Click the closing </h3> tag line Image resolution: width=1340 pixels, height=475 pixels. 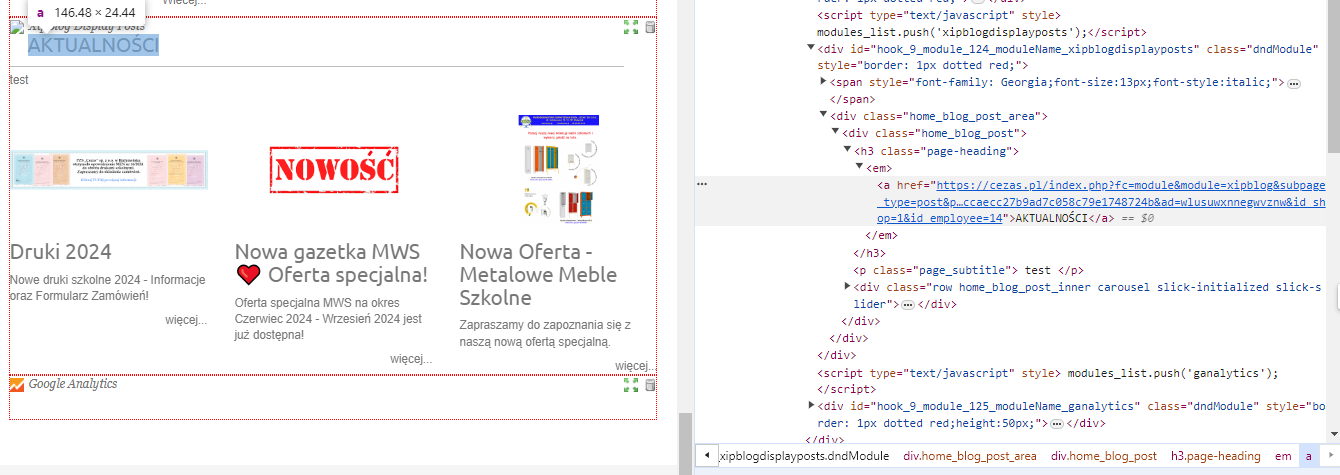click(868, 253)
